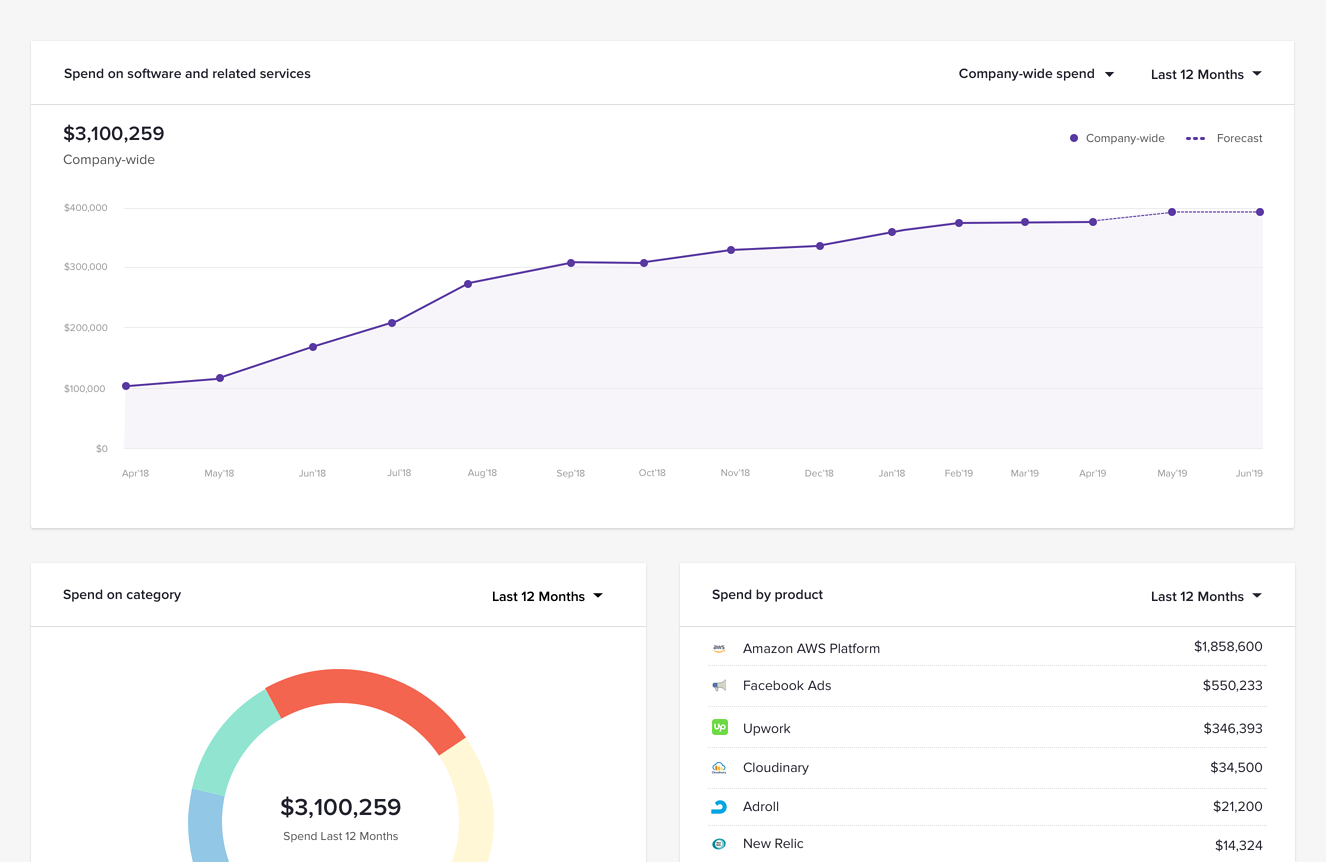Click the Aug'18 data point on chart

pos(468,284)
